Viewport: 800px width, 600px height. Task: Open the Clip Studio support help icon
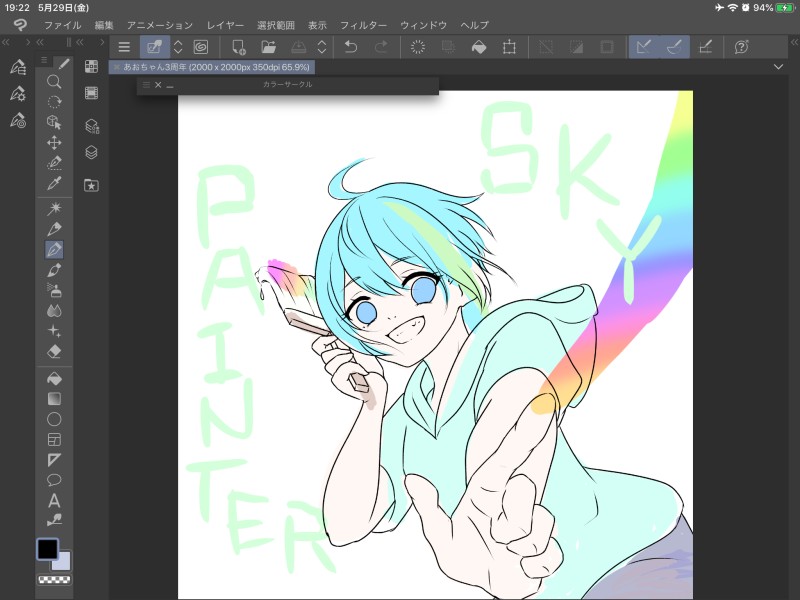click(x=741, y=47)
